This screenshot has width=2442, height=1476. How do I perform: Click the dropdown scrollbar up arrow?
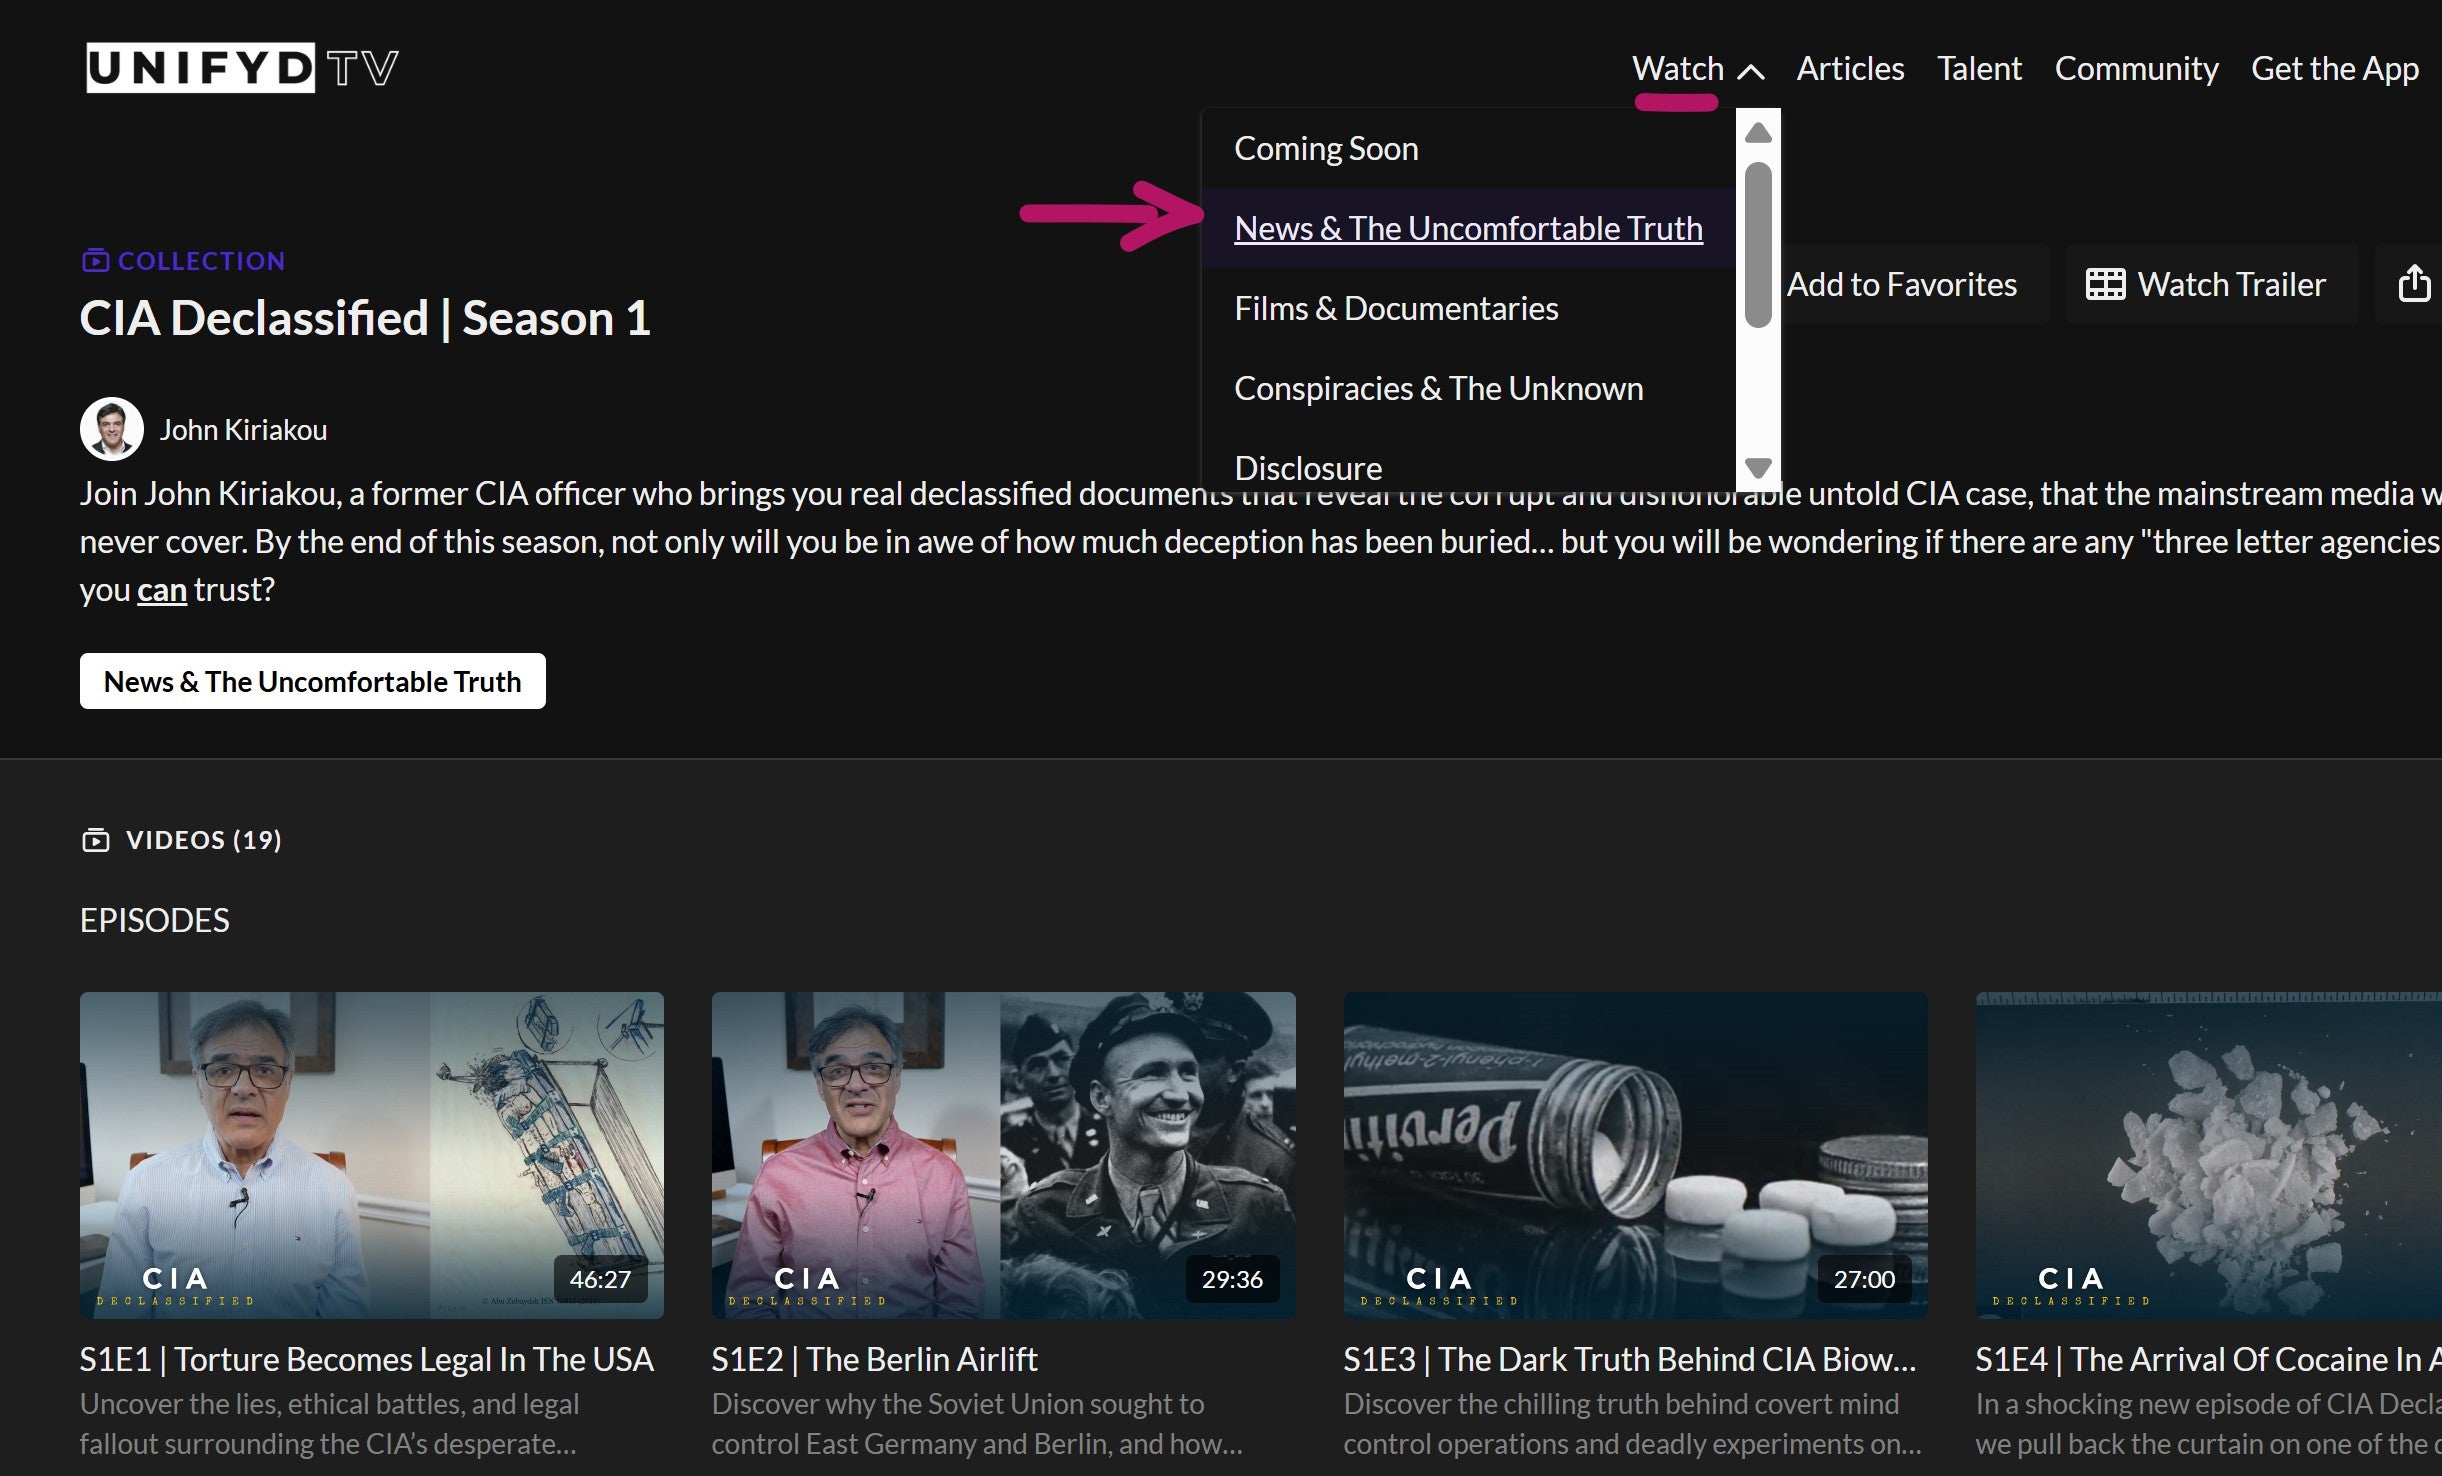(x=1758, y=133)
